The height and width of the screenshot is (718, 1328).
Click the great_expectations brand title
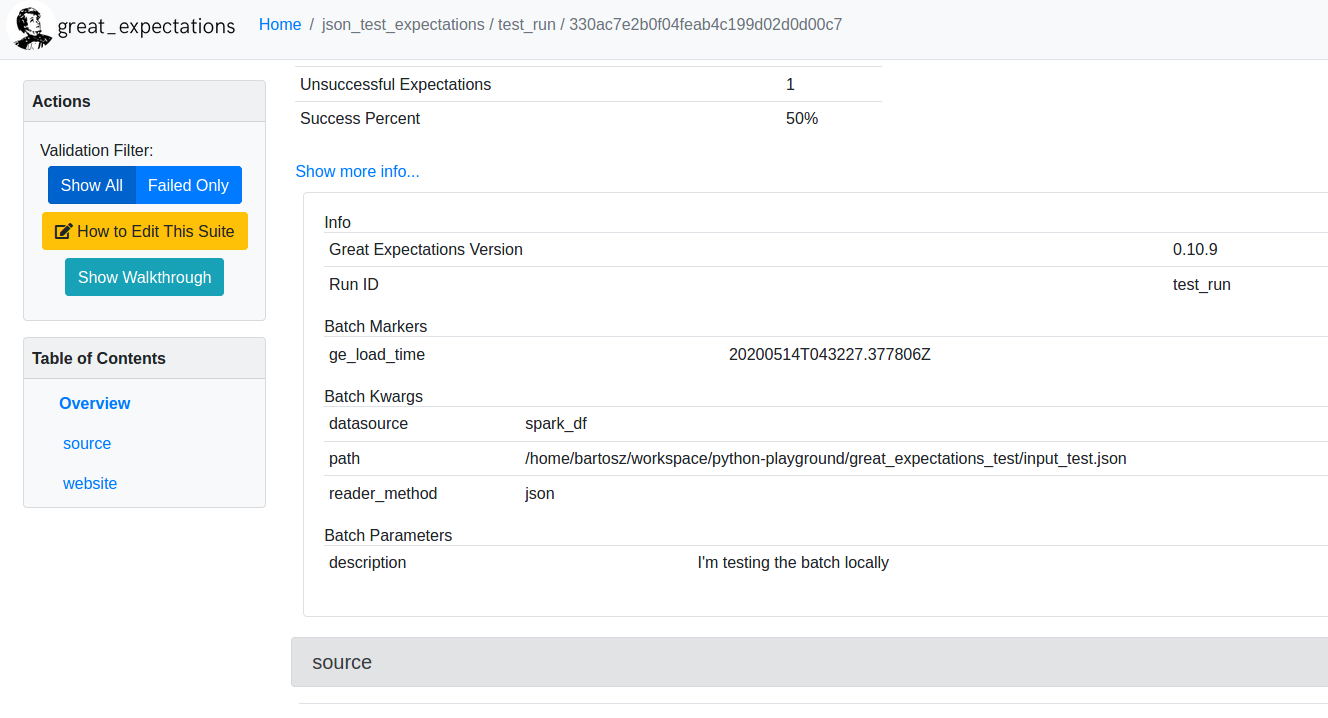coord(146,27)
